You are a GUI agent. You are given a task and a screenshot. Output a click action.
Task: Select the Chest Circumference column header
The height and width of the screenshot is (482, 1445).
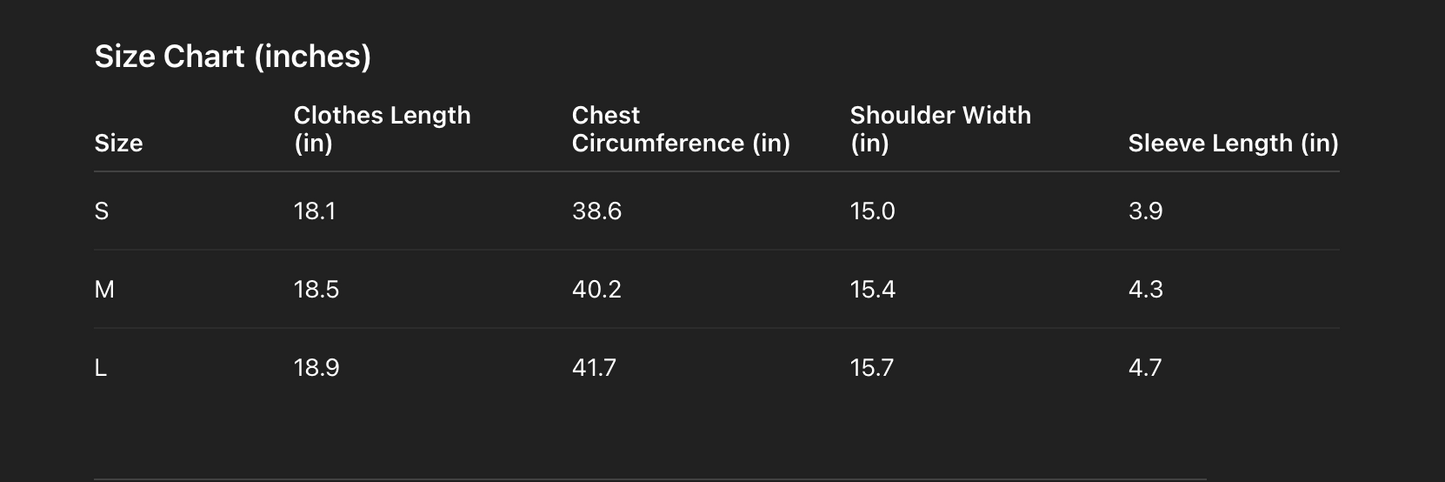point(680,129)
